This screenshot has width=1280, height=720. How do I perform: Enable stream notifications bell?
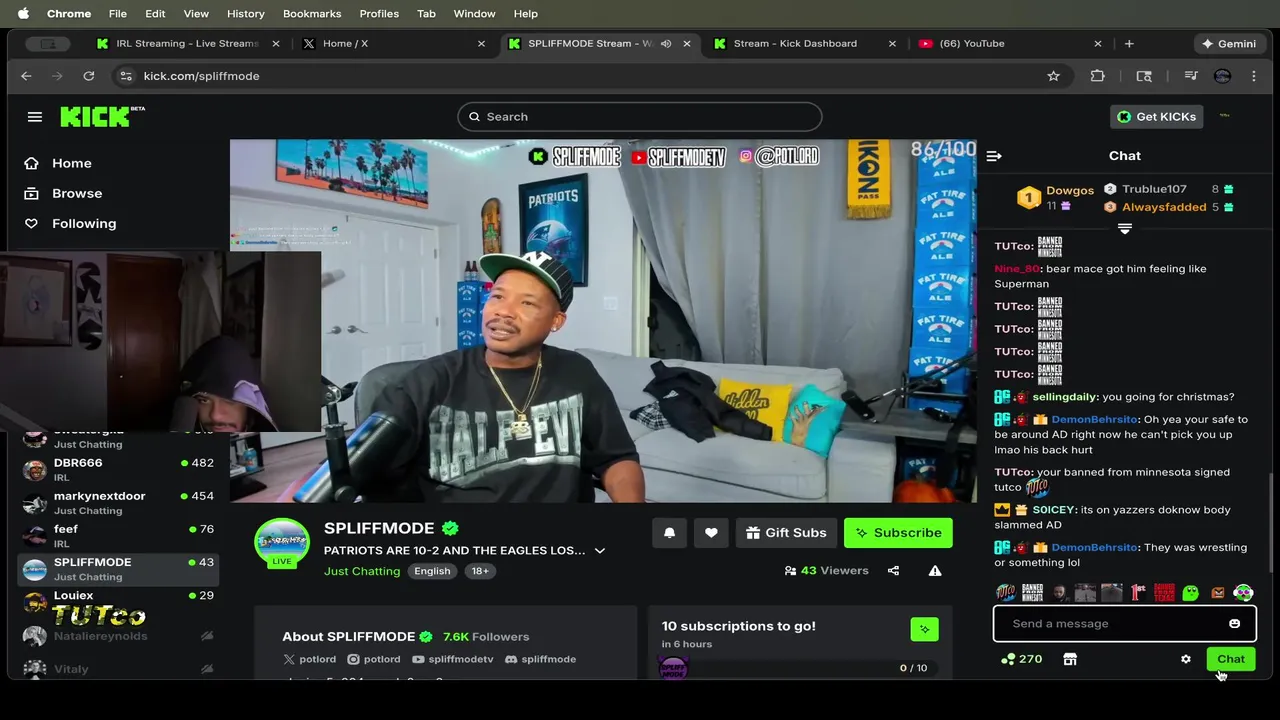[x=670, y=533]
